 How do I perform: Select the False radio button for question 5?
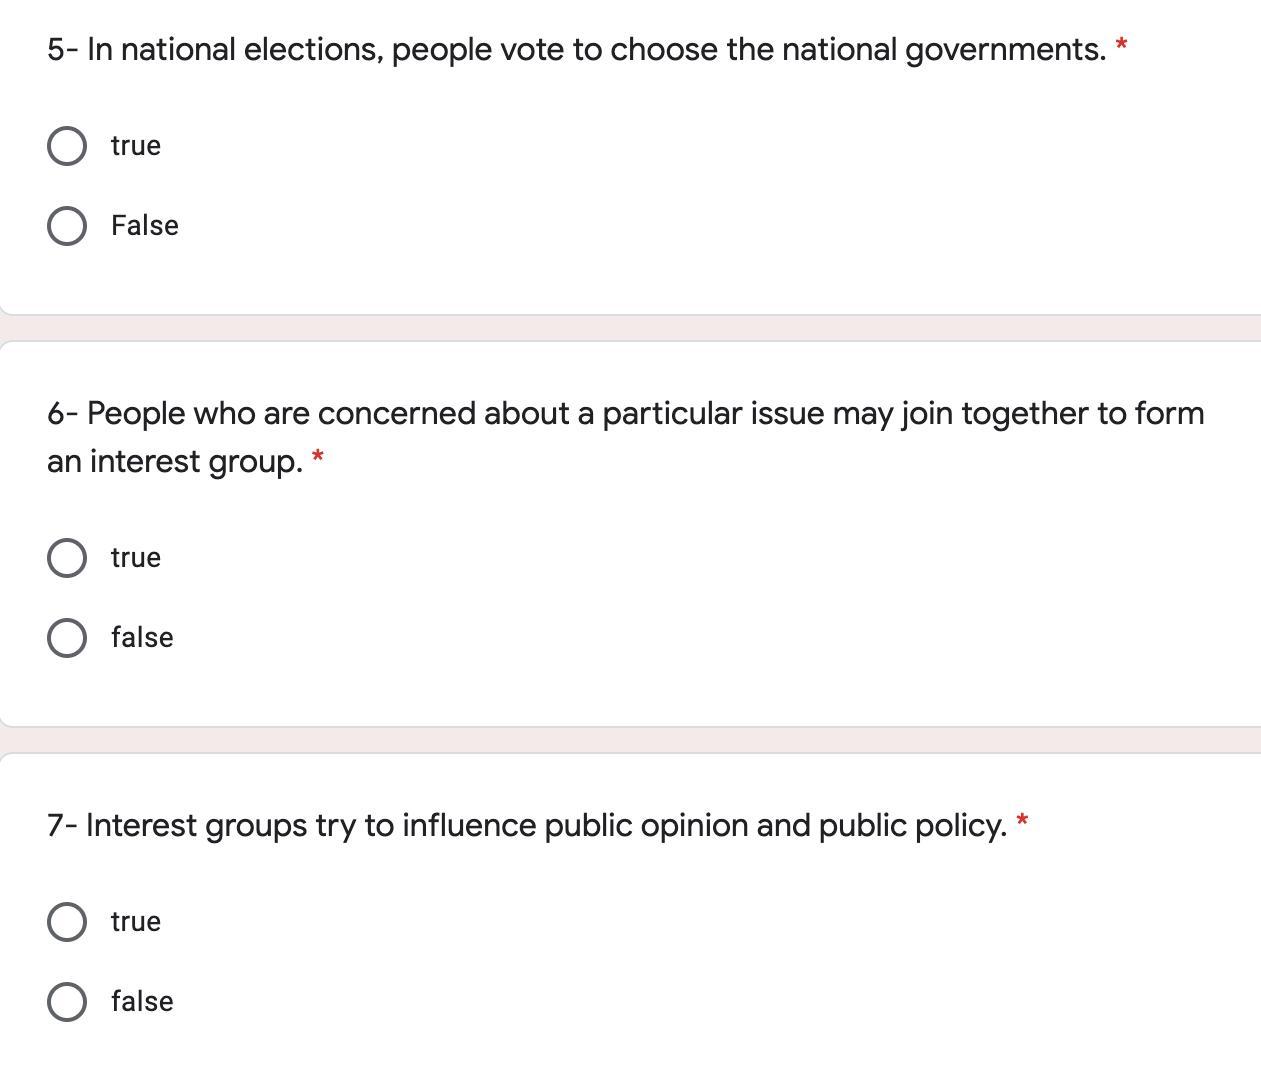click(66, 226)
